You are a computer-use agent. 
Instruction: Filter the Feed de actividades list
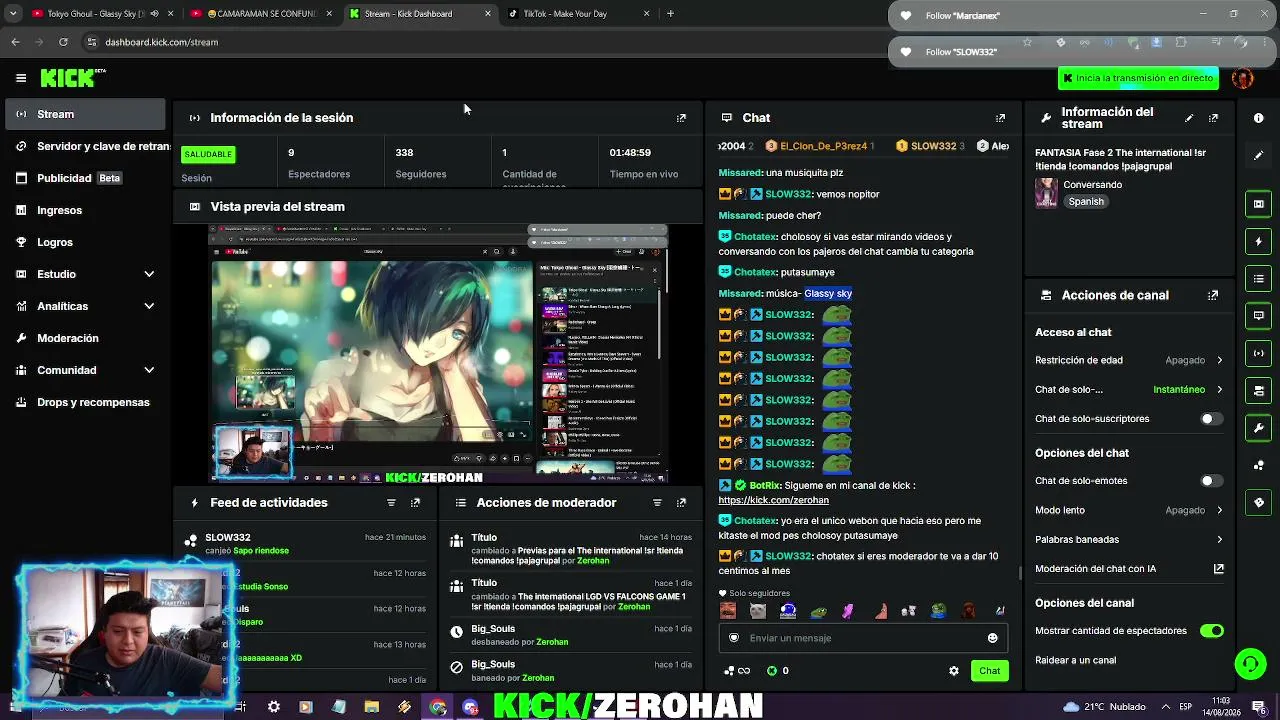click(391, 503)
